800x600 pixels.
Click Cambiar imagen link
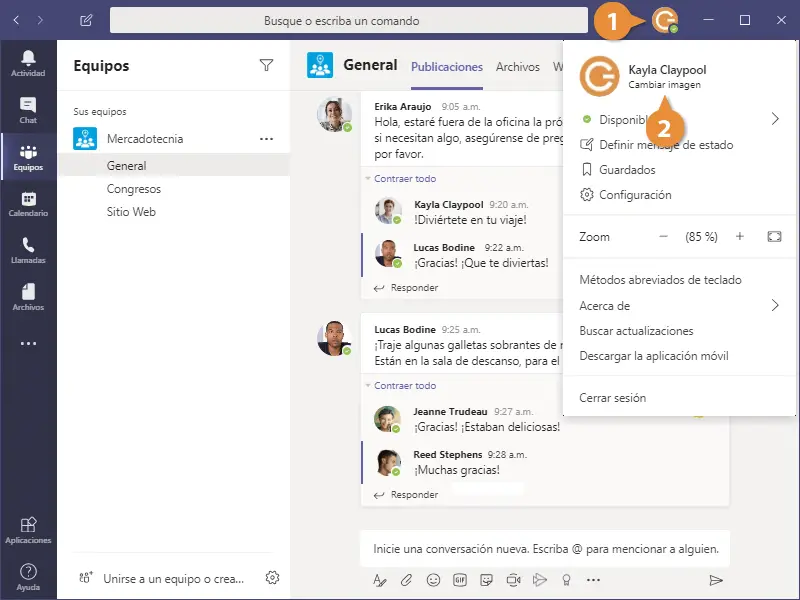point(664,85)
